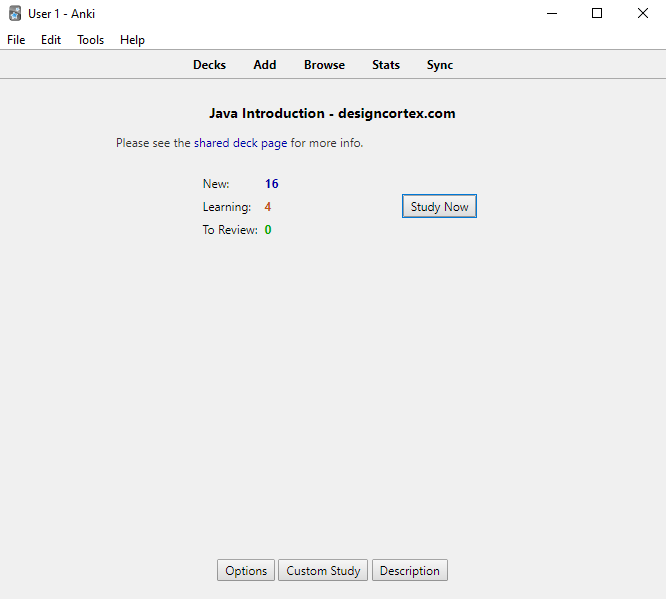Image resolution: width=666 pixels, height=599 pixels.
Task: Edit the deck Description
Action: pyautogui.click(x=409, y=571)
